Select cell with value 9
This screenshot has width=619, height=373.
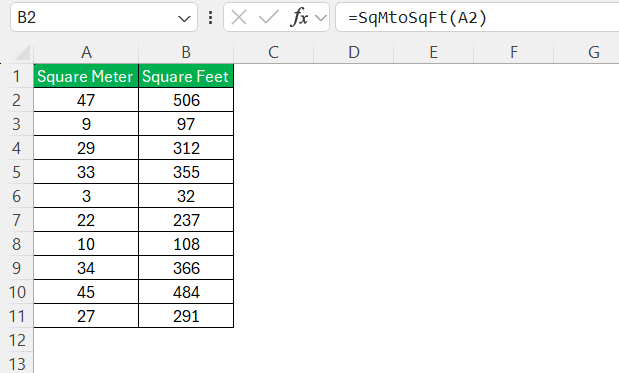pos(86,124)
